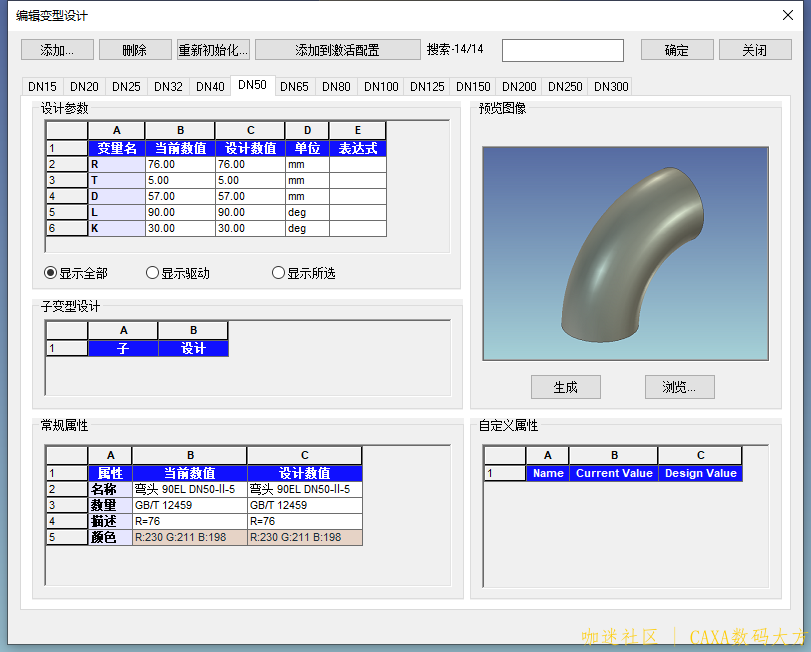Select design value cell for K (30.00)
This screenshot has width=811, height=652.
pyautogui.click(x=250, y=229)
